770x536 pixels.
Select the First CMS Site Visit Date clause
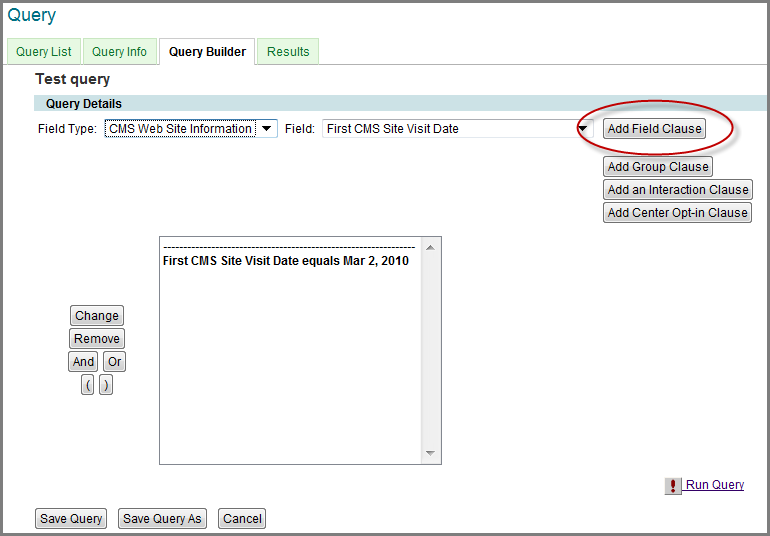[286, 261]
